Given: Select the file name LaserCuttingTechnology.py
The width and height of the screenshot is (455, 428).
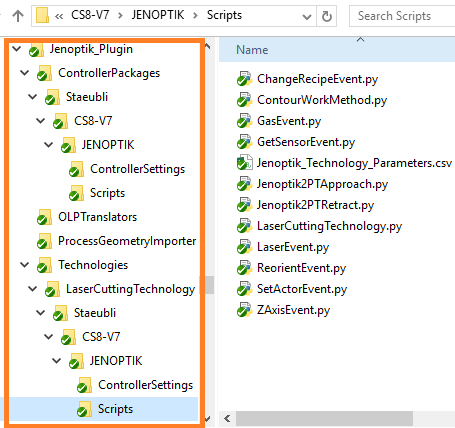Looking at the screenshot, I should (329, 226).
